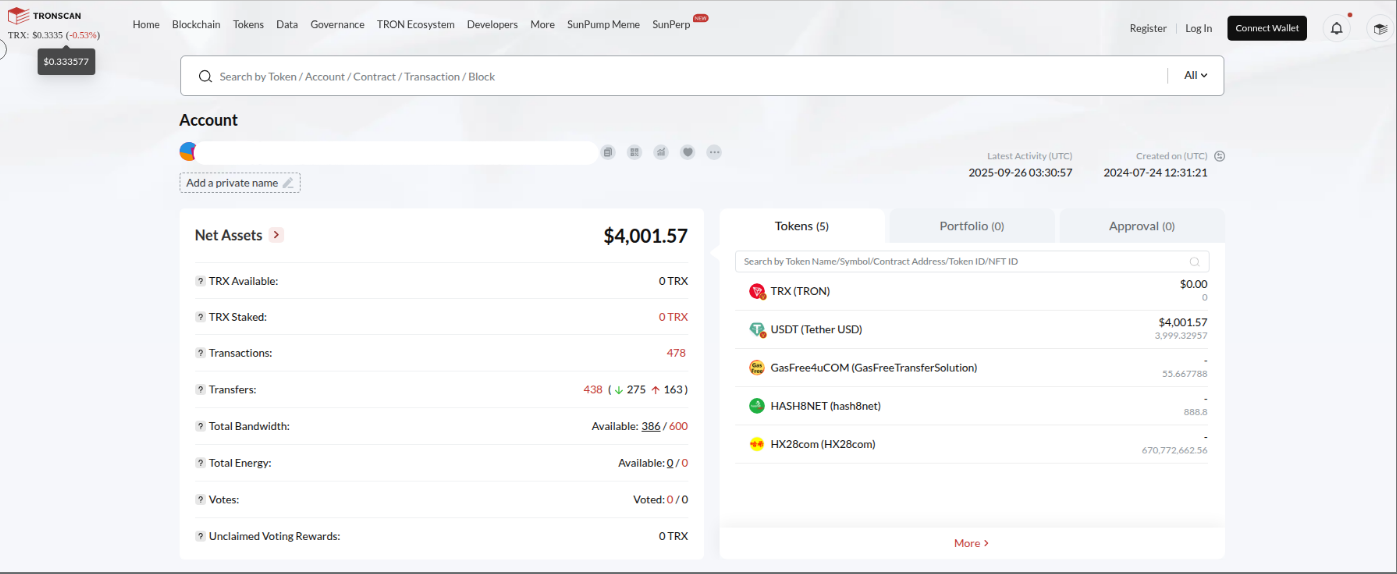
Task: Open the three-dots more options icon
Action: point(714,152)
